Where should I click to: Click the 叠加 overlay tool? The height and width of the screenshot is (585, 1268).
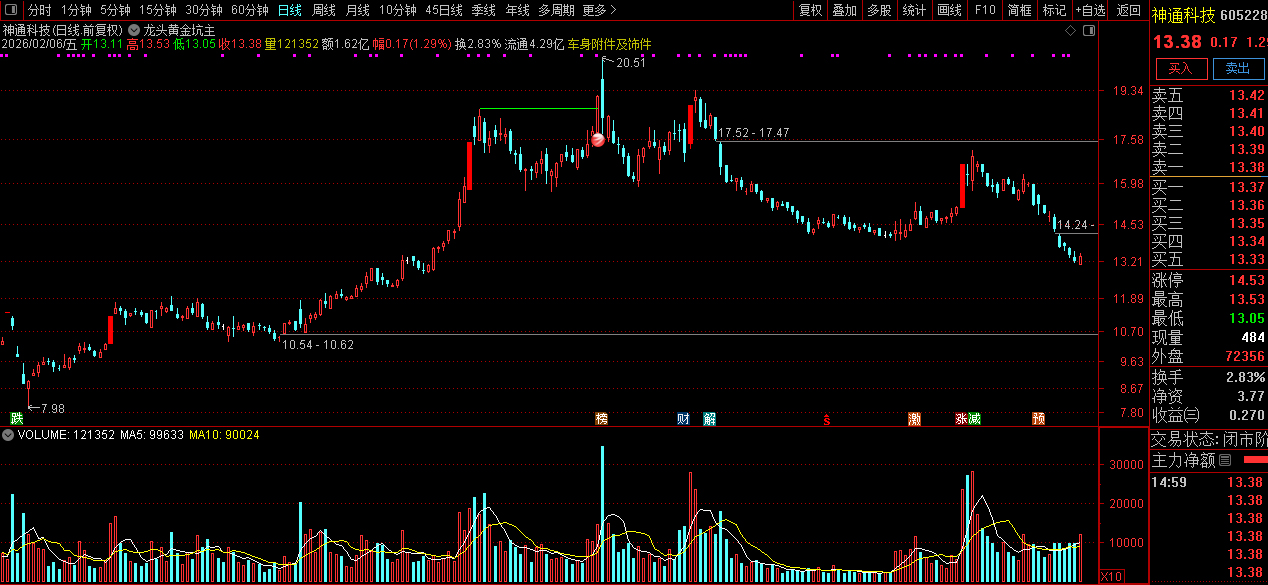[845, 10]
